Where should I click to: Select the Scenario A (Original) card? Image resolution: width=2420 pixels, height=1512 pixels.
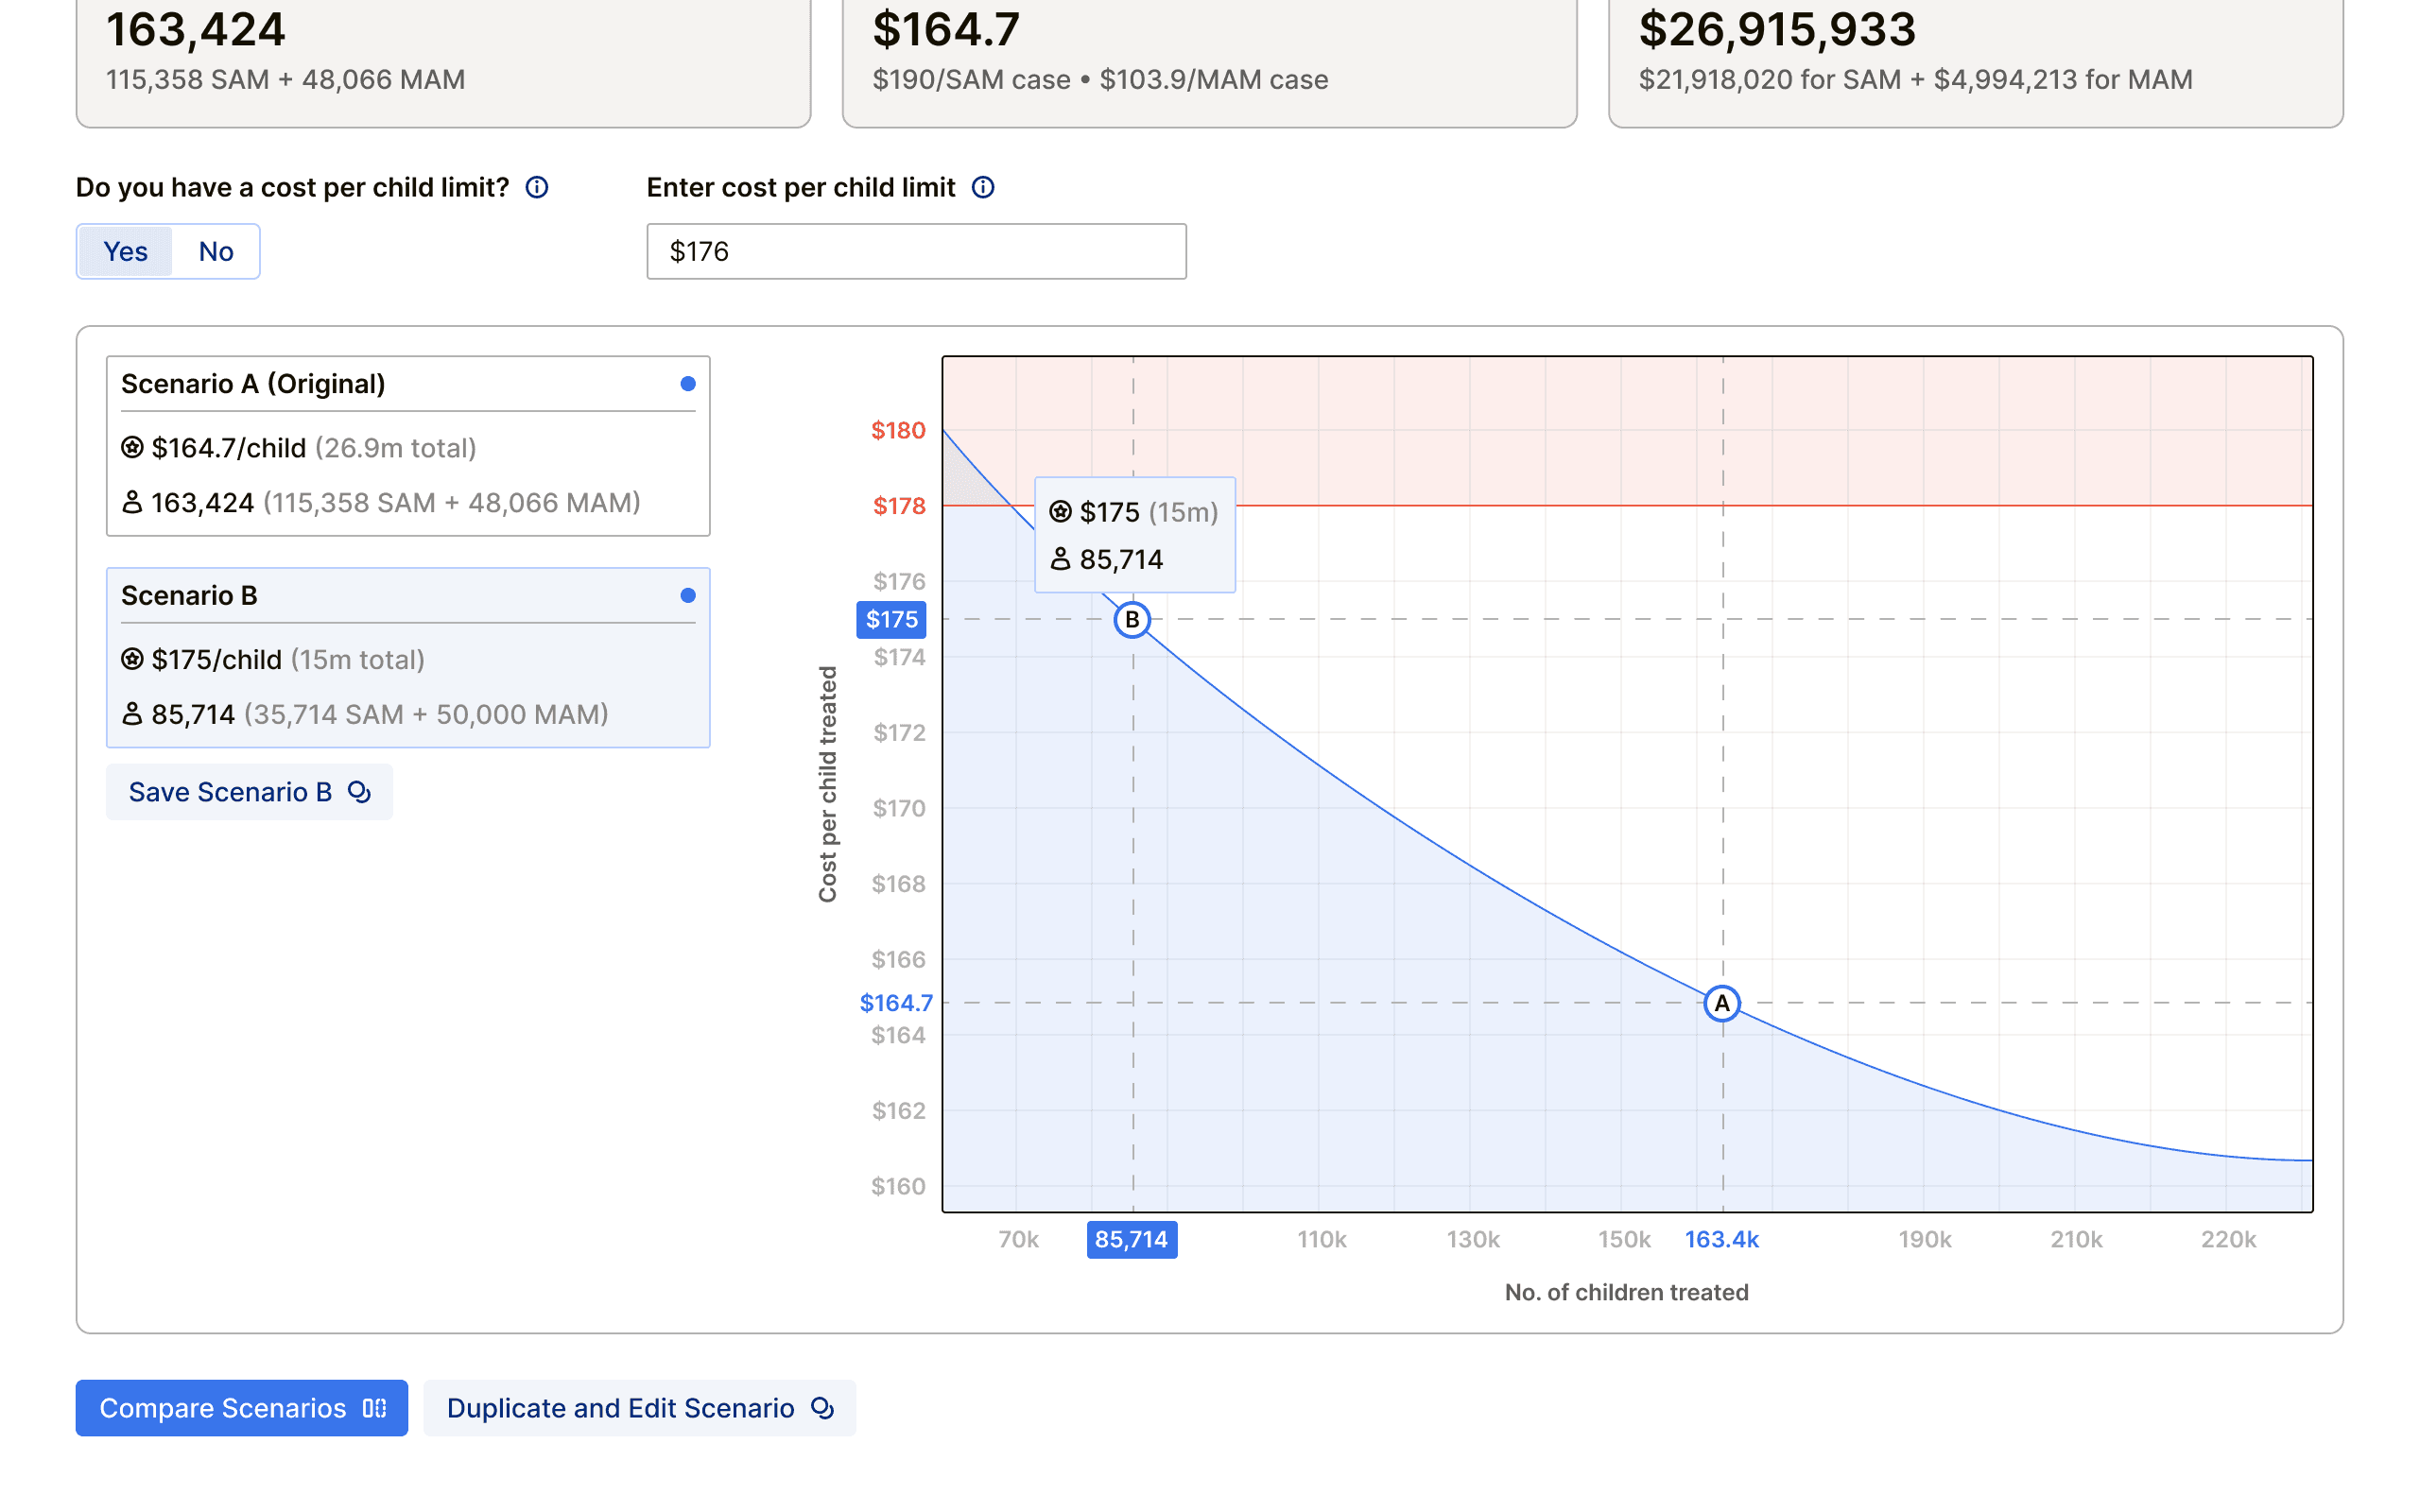408,446
